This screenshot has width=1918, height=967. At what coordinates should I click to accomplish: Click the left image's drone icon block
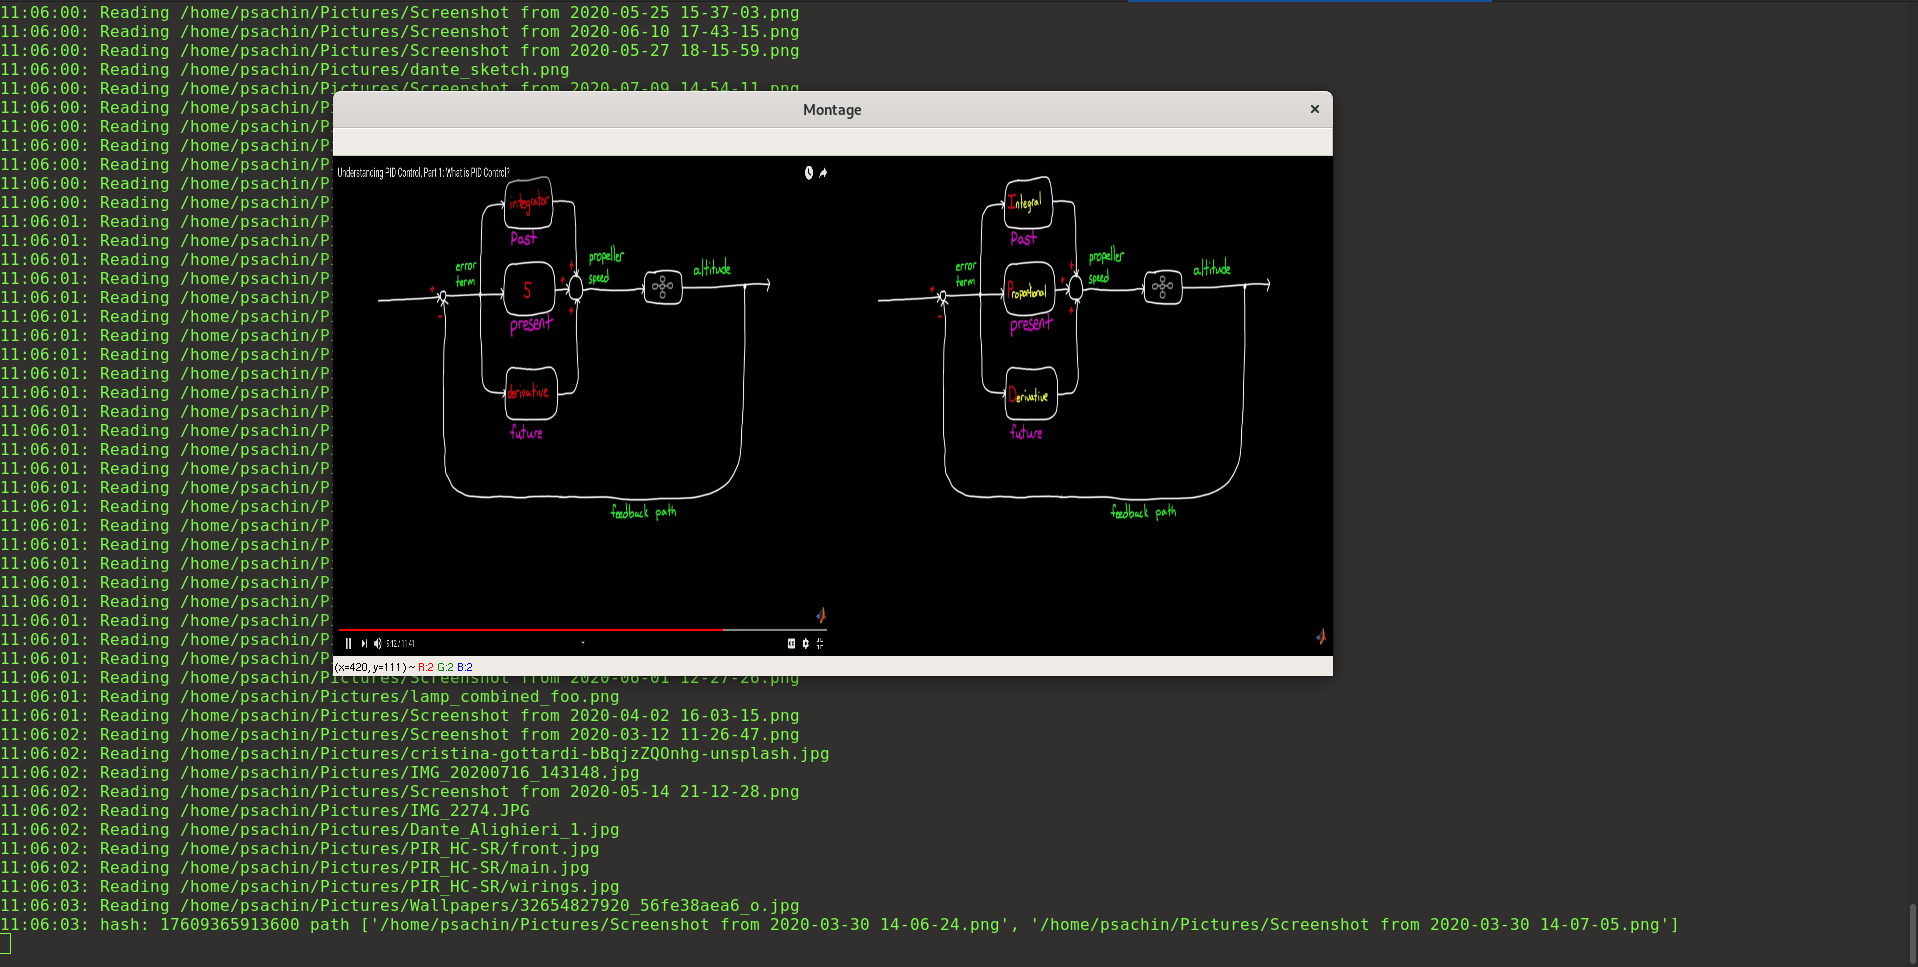pyautogui.click(x=662, y=288)
